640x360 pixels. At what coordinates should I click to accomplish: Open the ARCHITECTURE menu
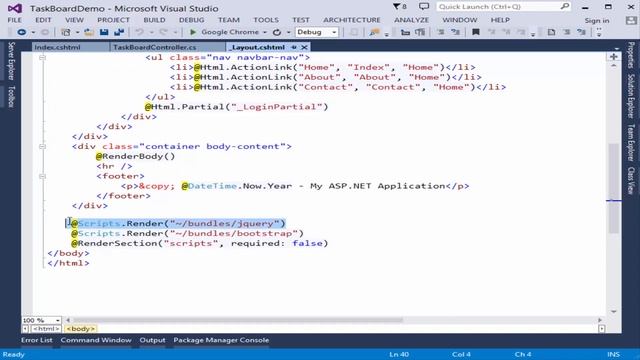click(x=352, y=20)
